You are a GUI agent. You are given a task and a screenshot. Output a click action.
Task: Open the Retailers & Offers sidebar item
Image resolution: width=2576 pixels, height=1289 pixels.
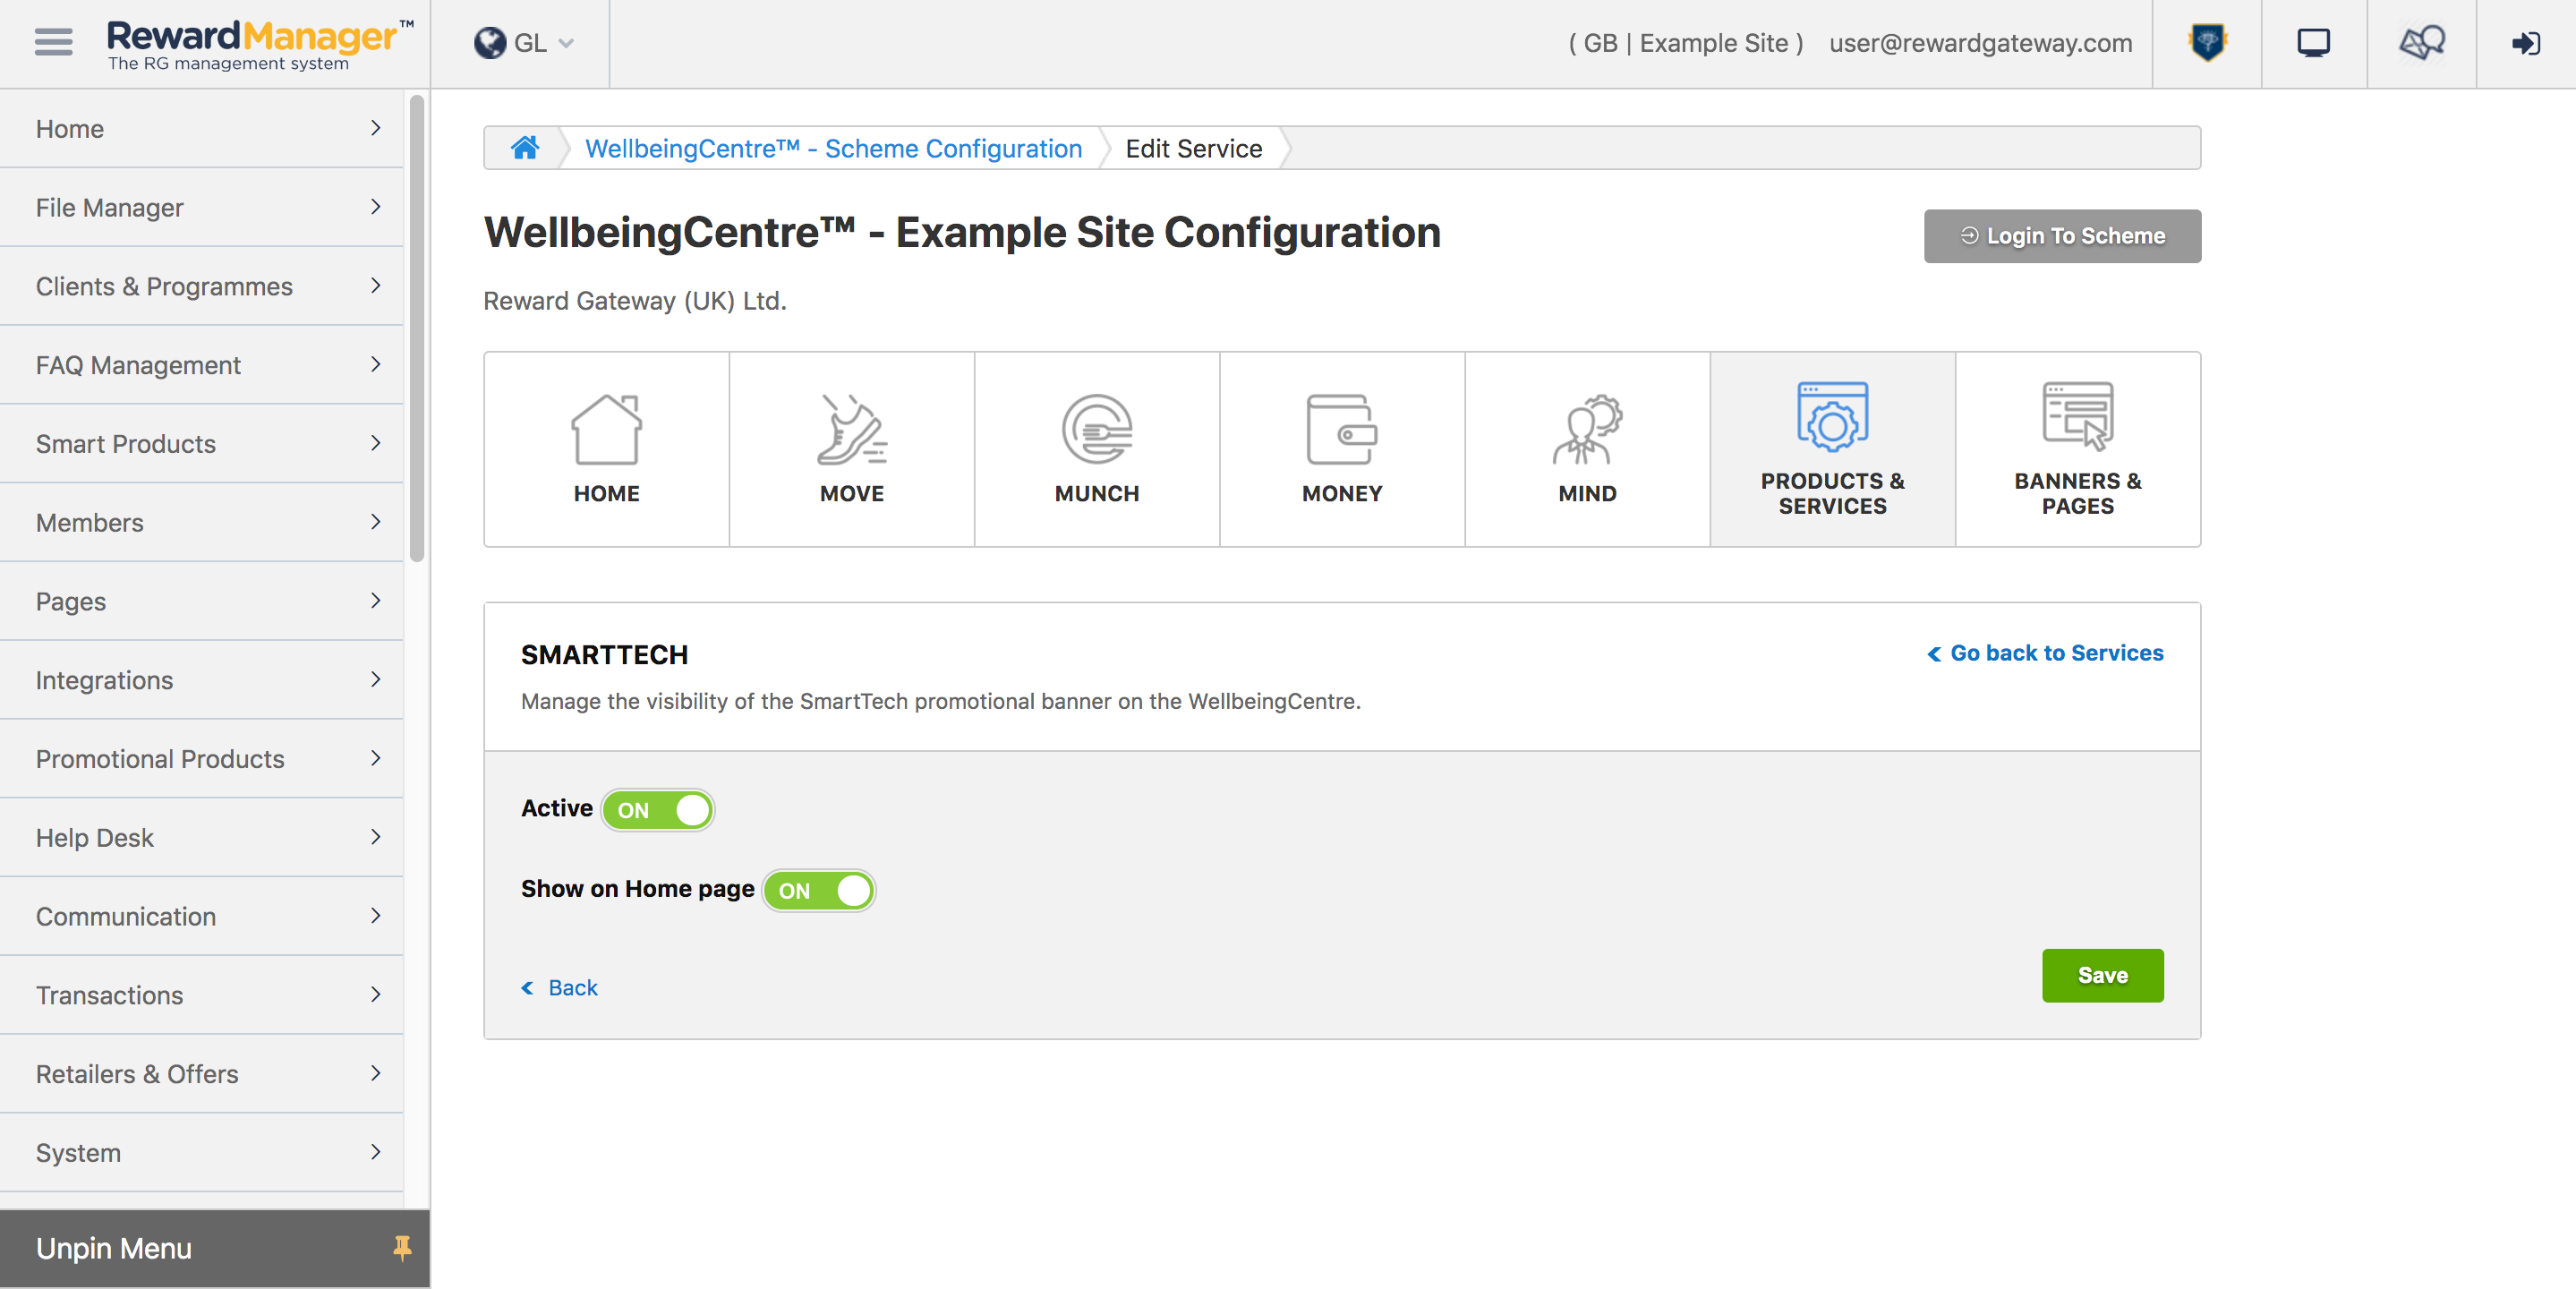(201, 1074)
